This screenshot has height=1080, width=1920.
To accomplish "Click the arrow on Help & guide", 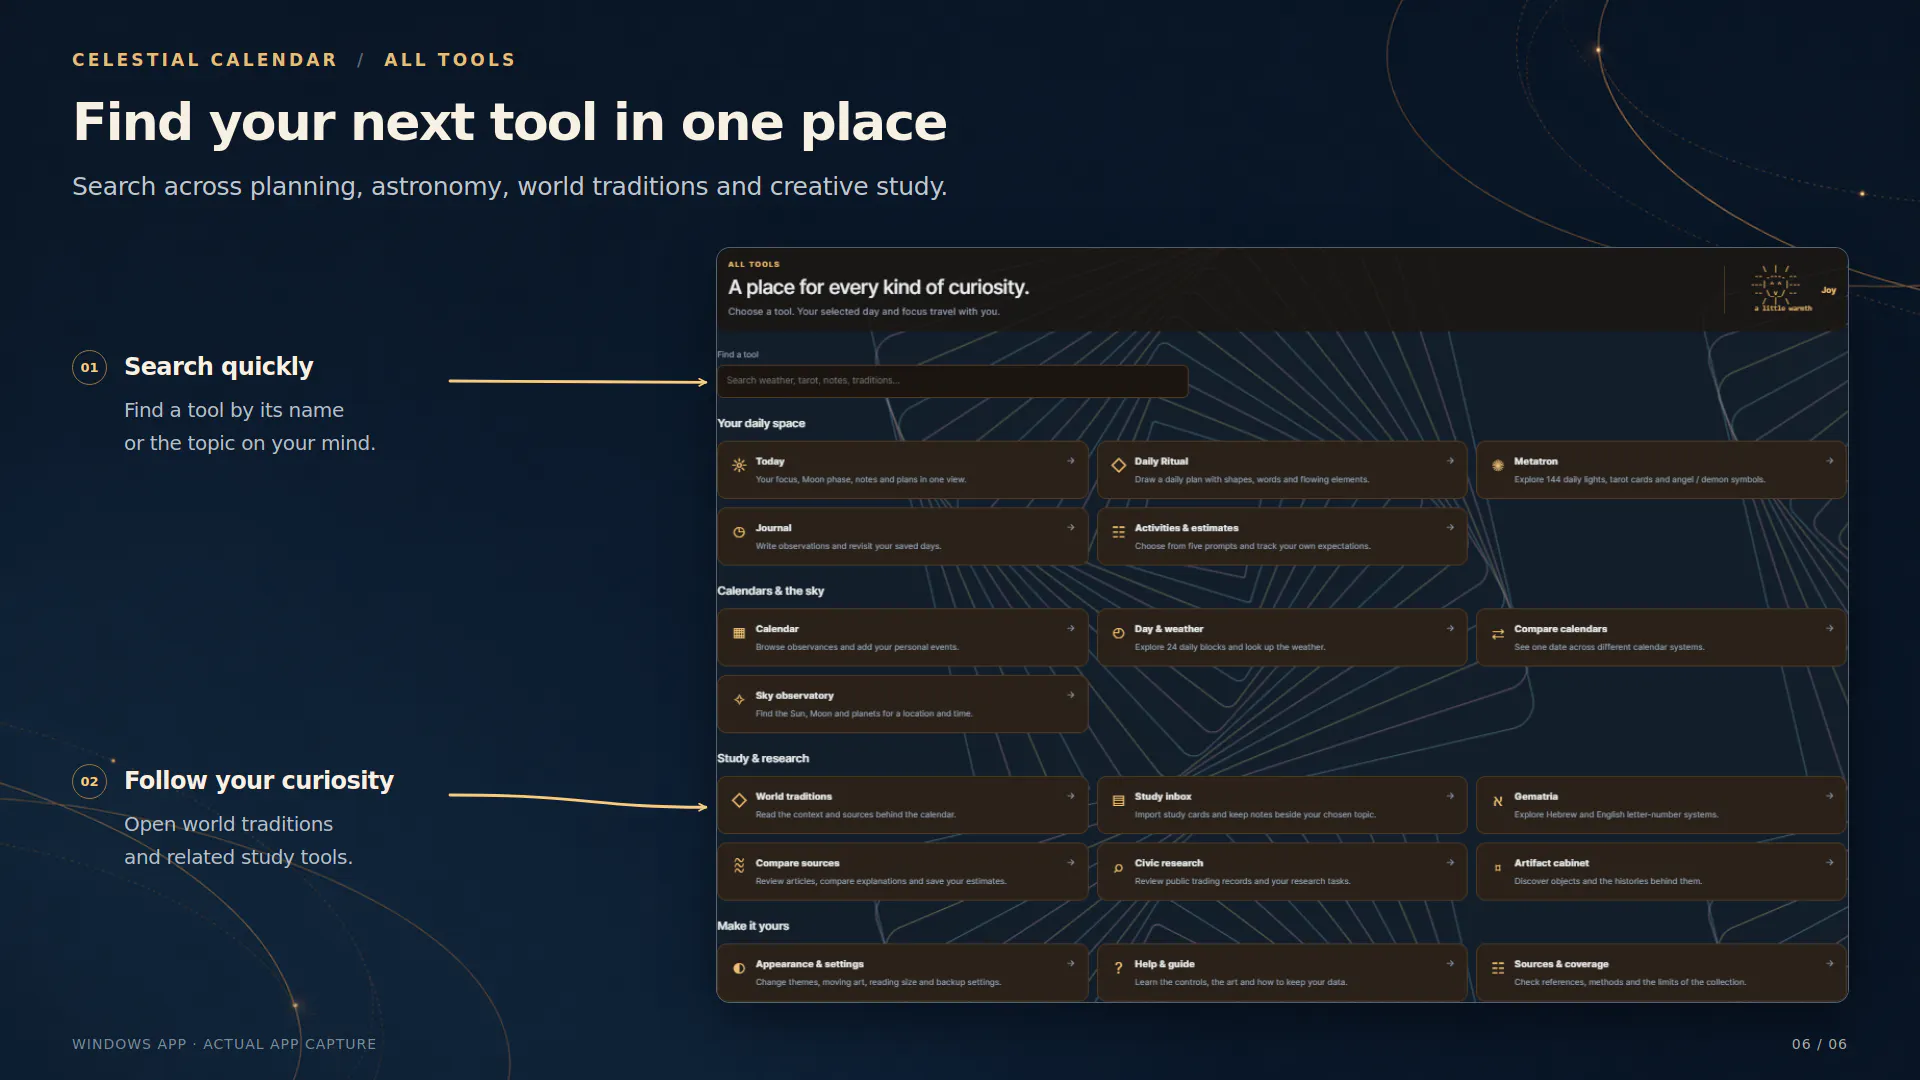I will pyautogui.click(x=1450, y=964).
